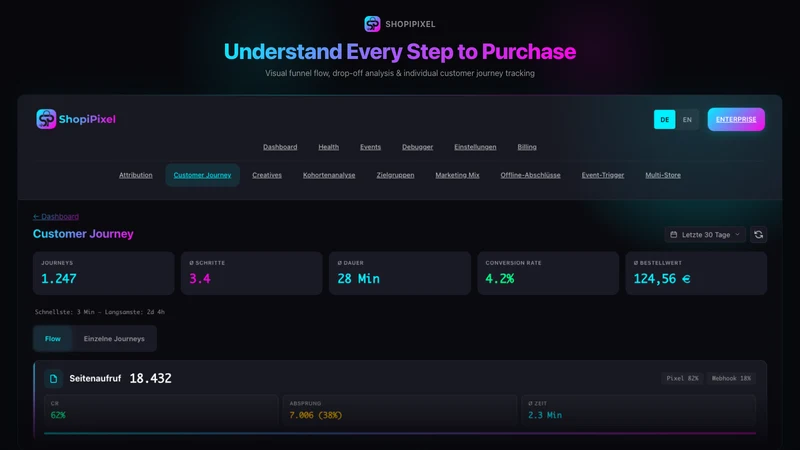The image size is (800, 450).
Task: Click the Seitenaufruf funnel progress bar
Action: (399, 434)
